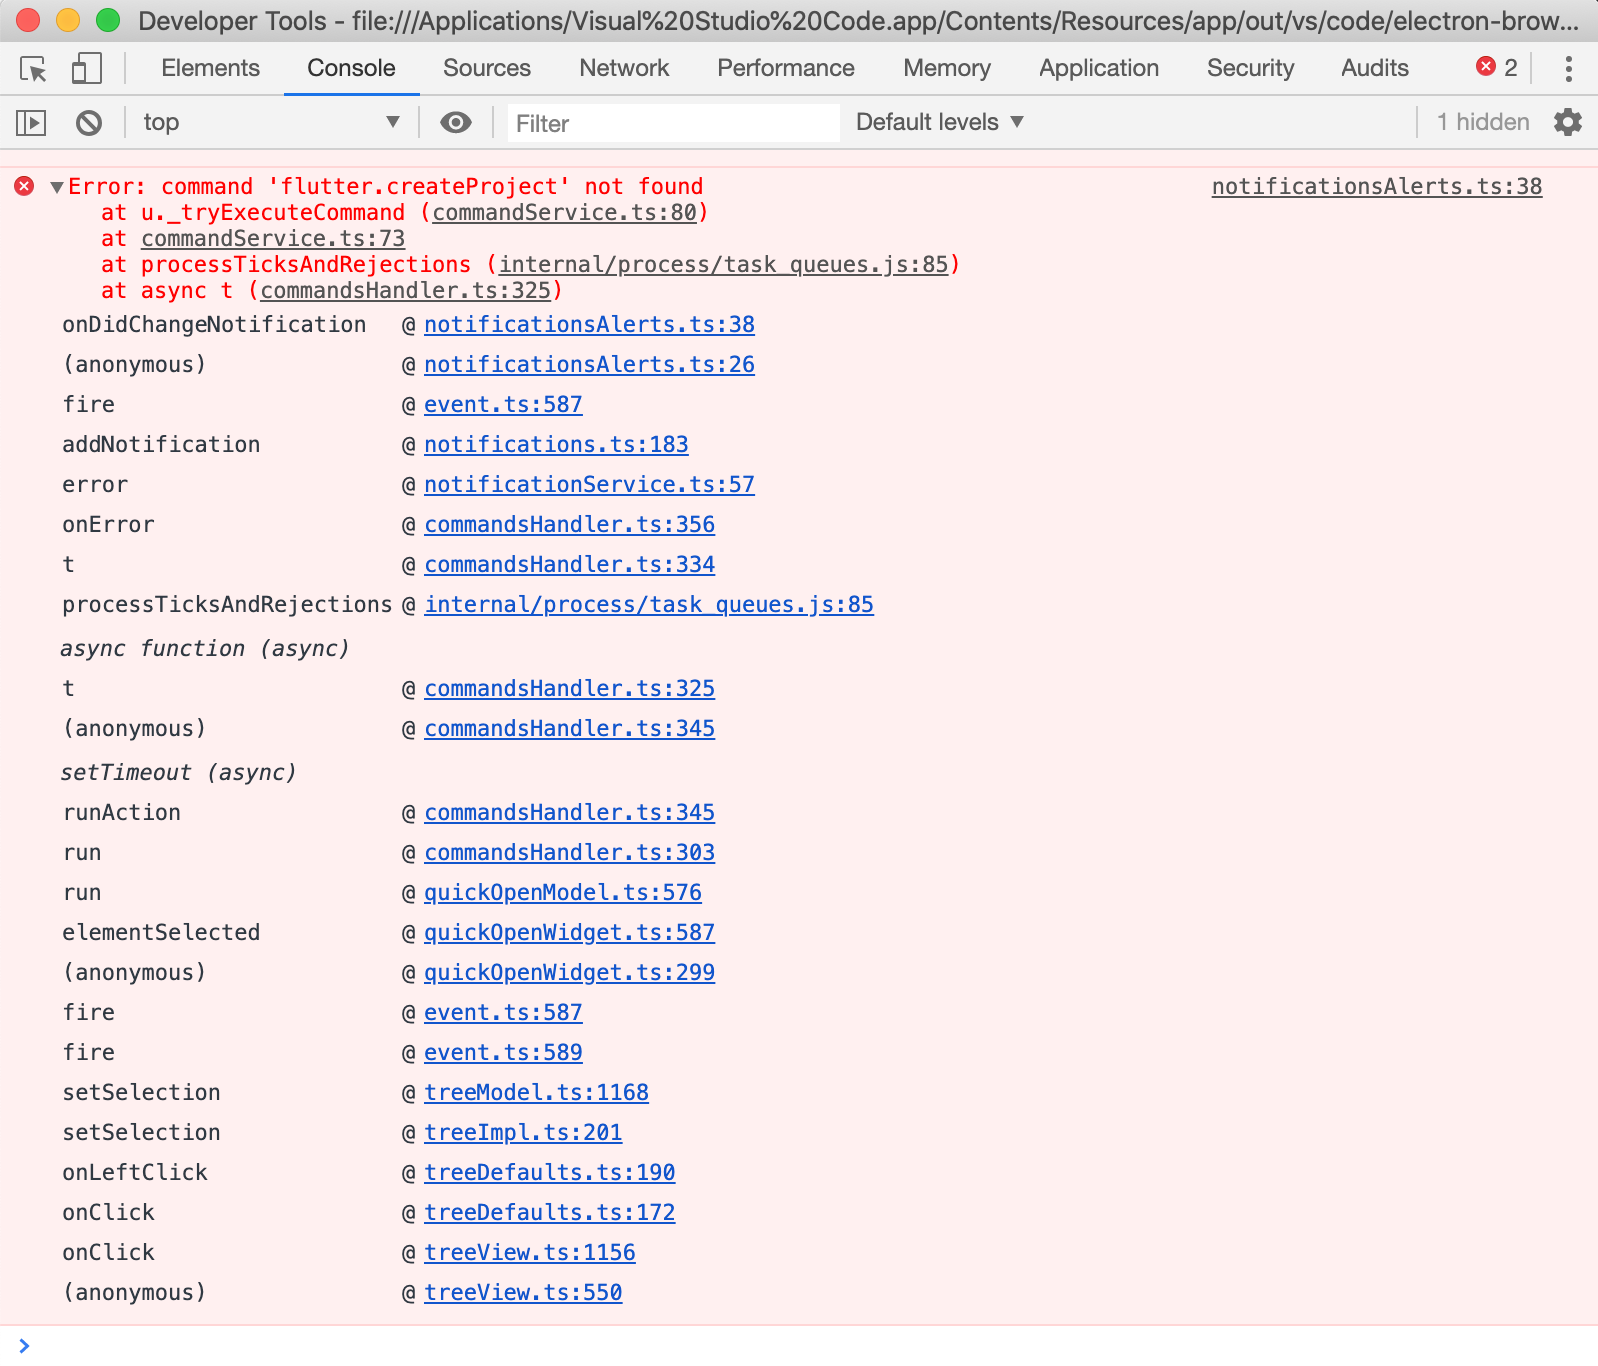
Task: Open commandsHandler.ts:325 link in t row
Action: 569,688
